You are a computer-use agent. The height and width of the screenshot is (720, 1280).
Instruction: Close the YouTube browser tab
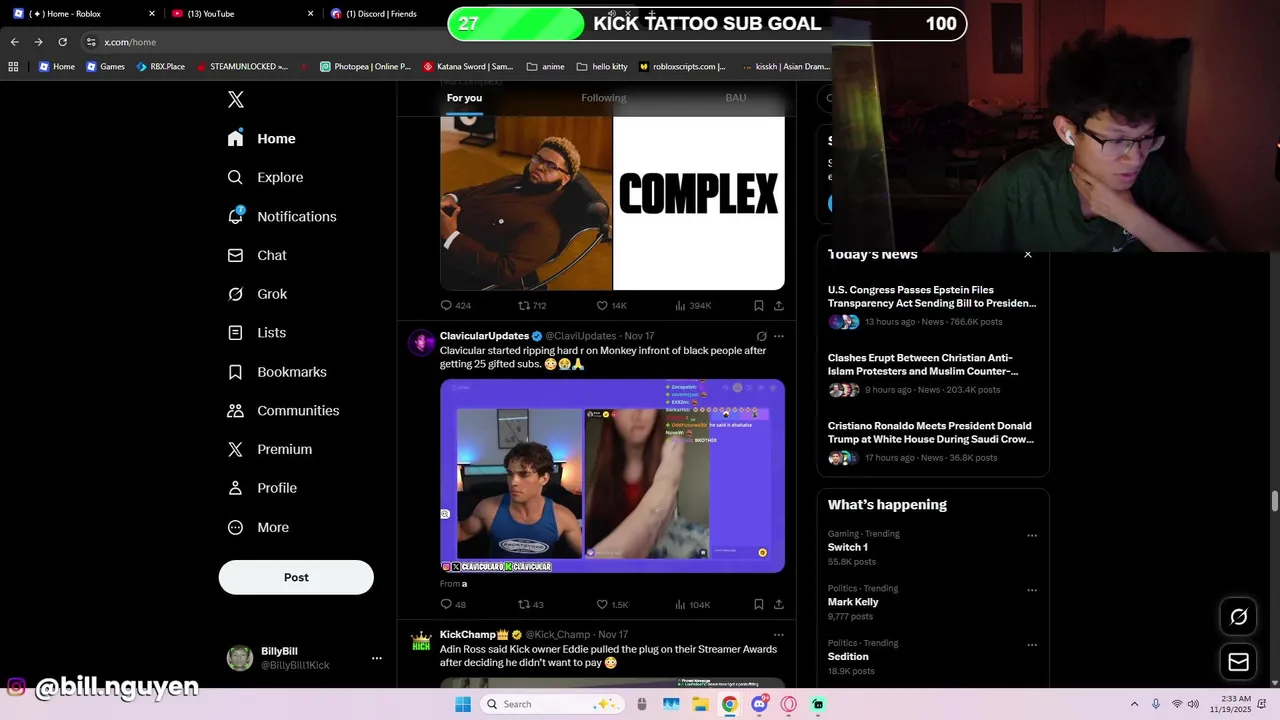(x=310, y=14)
